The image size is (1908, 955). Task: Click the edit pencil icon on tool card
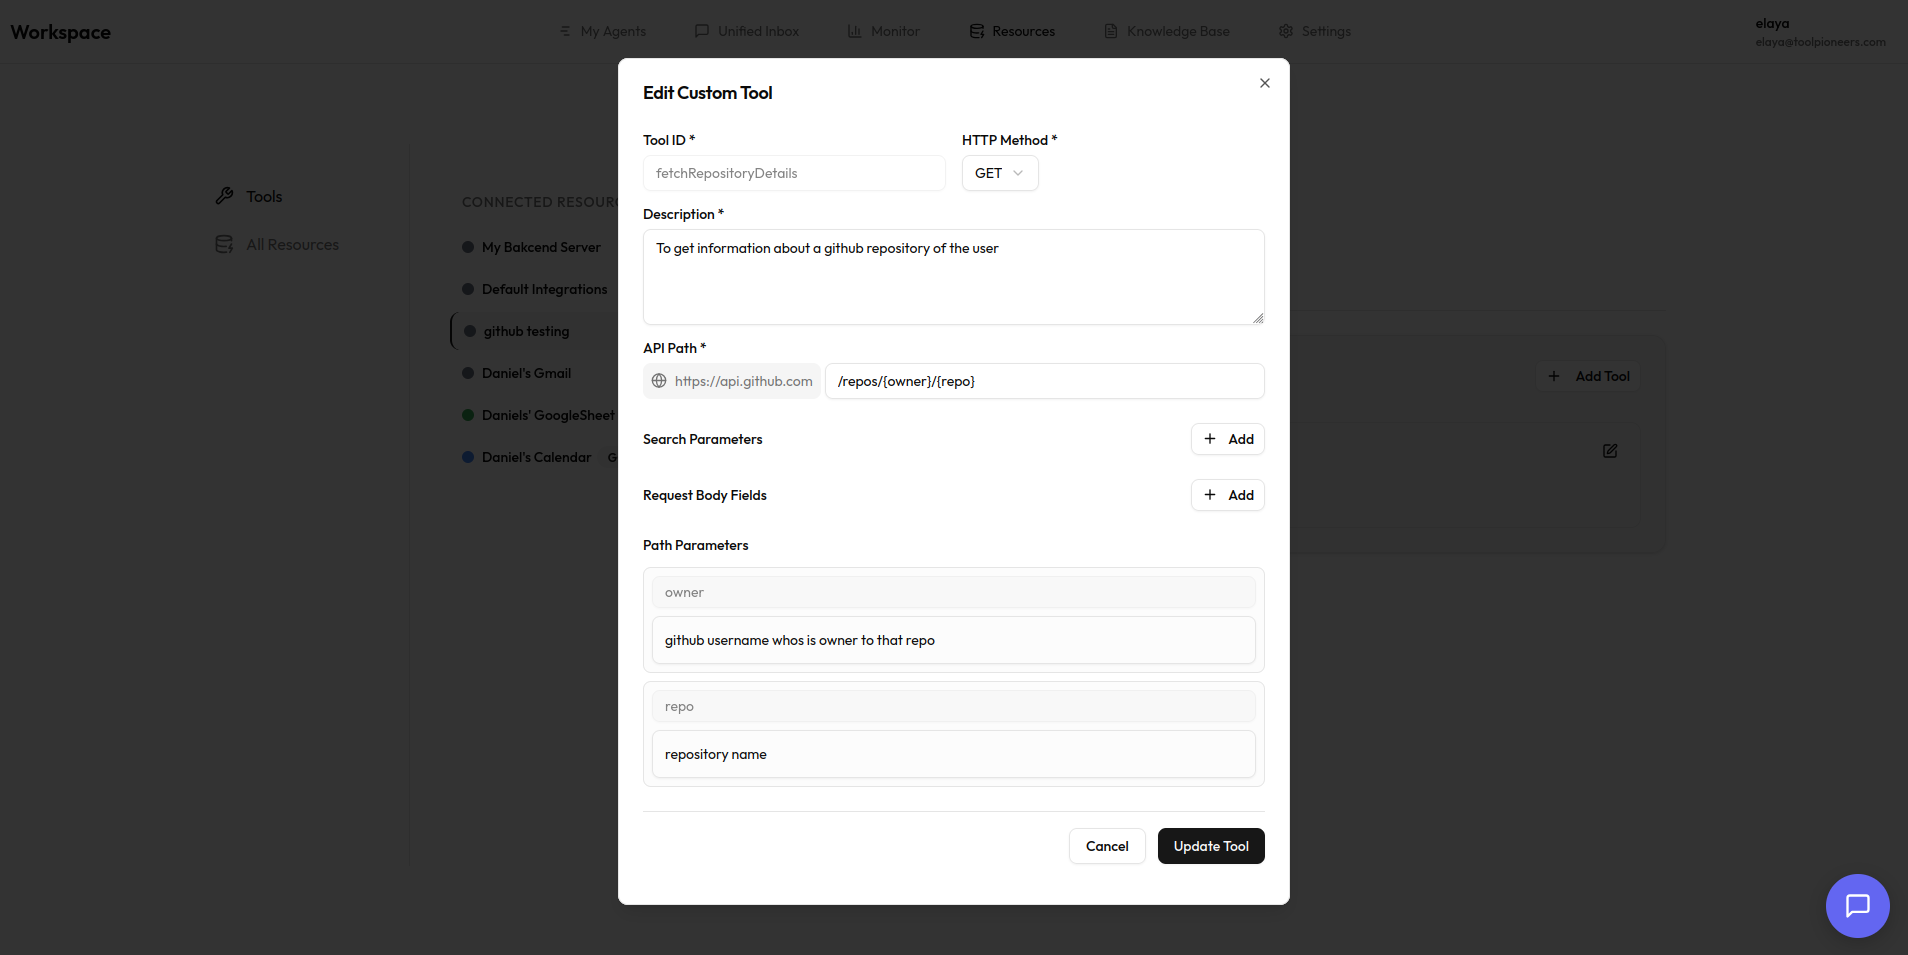[1609, 451]
